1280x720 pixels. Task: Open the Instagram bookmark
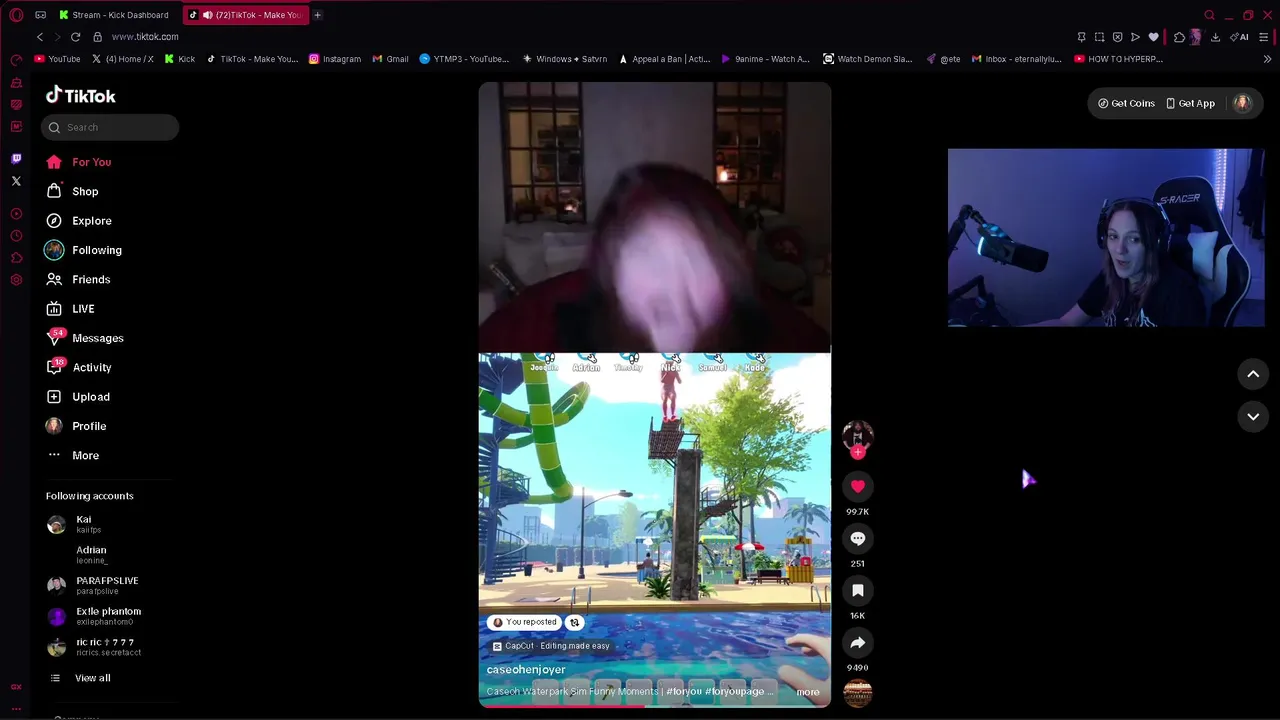[334, 59]
